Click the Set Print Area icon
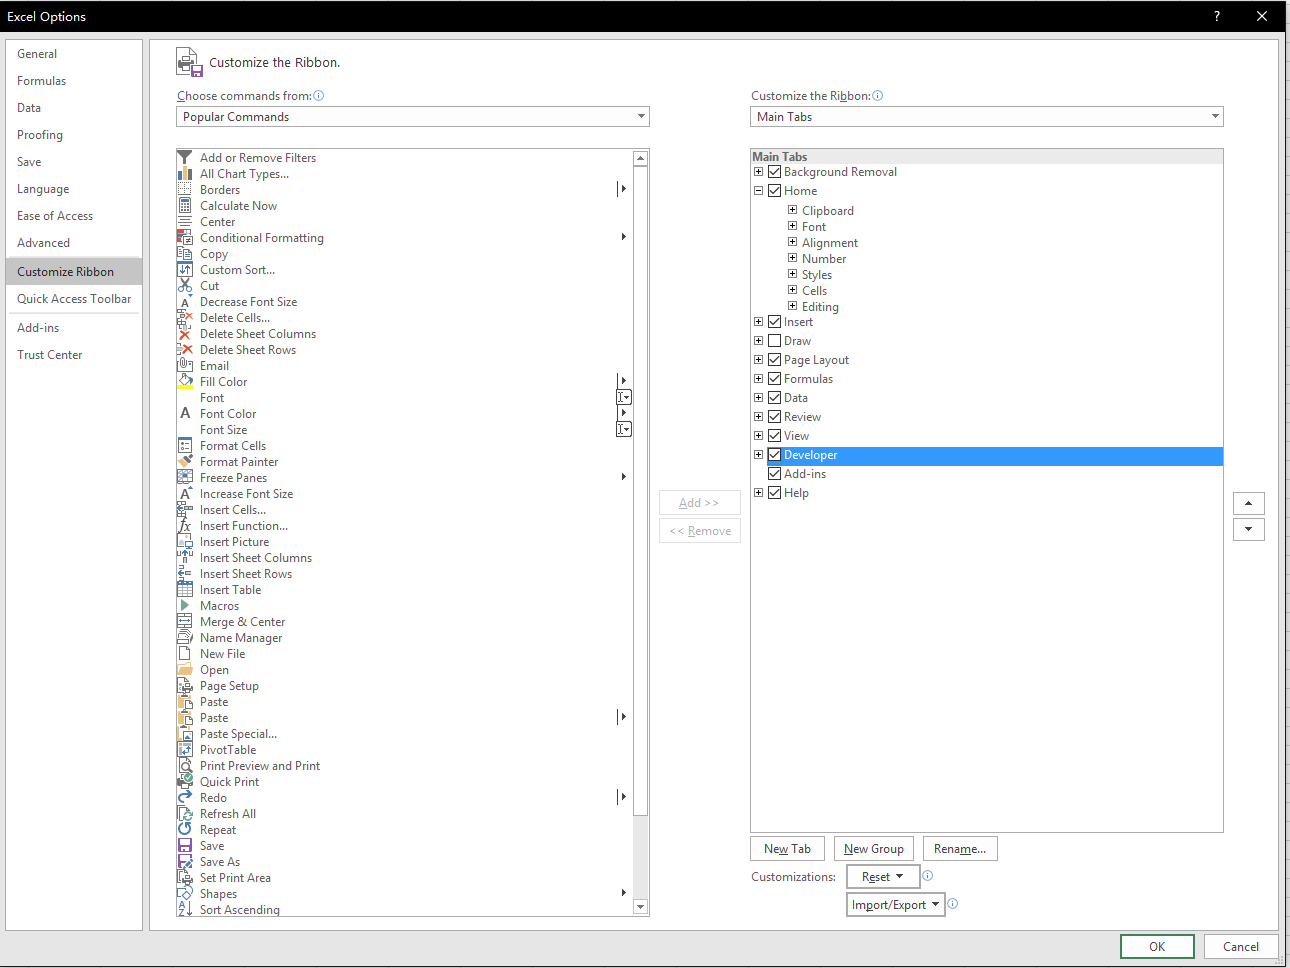Screen dimensions: 1290x968 (x=185, y=878)
